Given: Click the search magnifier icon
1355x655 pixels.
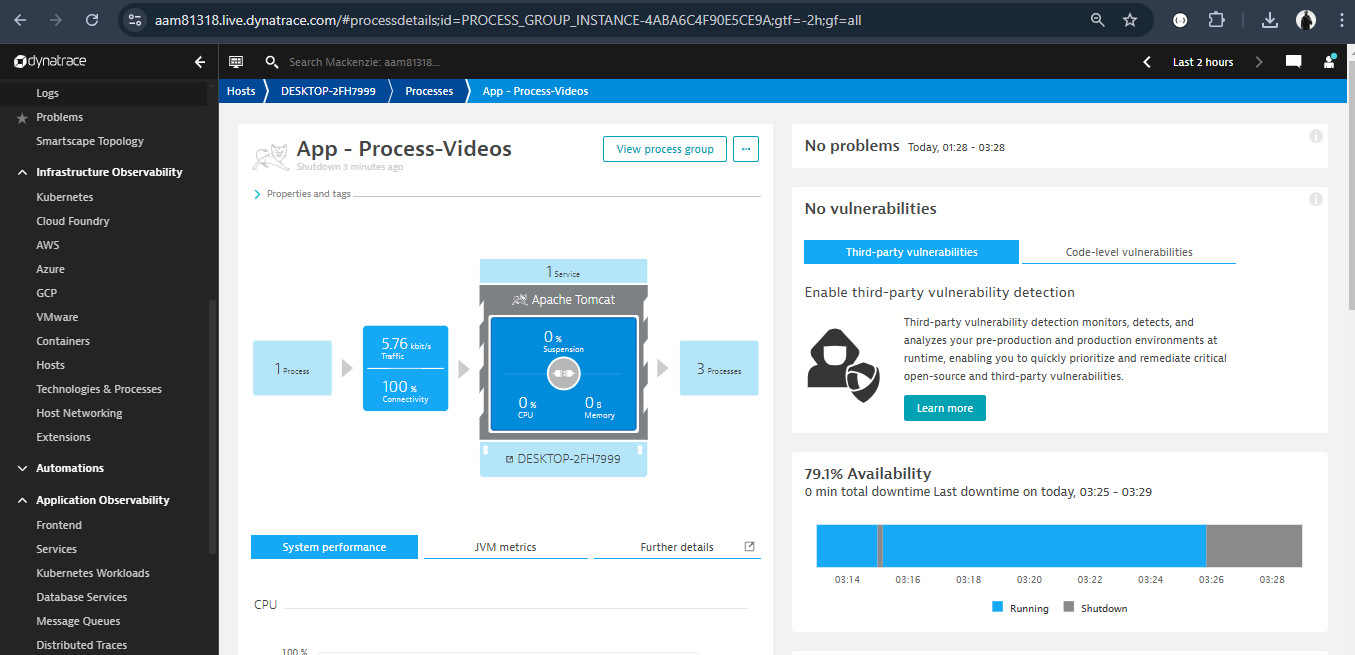Looking at the screenshot, I should (271, 62).
